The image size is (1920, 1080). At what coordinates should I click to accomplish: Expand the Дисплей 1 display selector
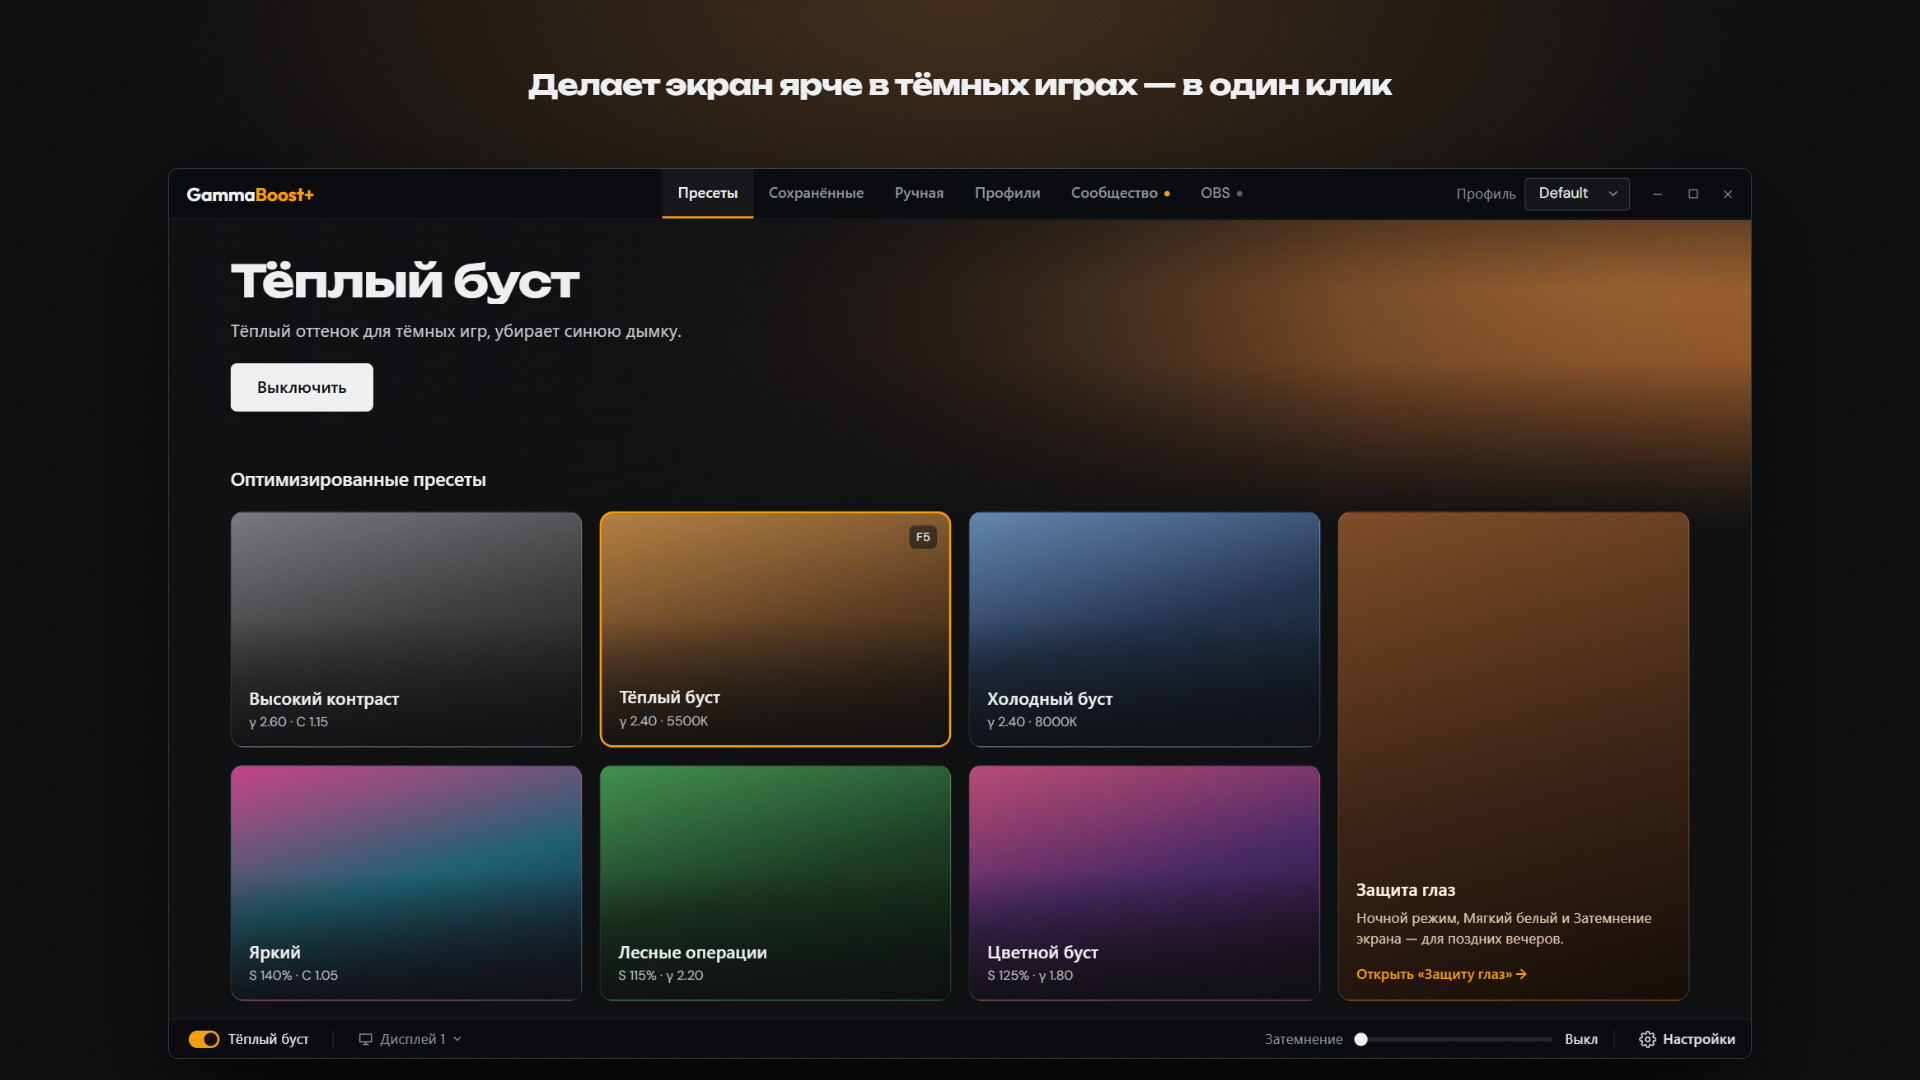(x=411, y=1039)
